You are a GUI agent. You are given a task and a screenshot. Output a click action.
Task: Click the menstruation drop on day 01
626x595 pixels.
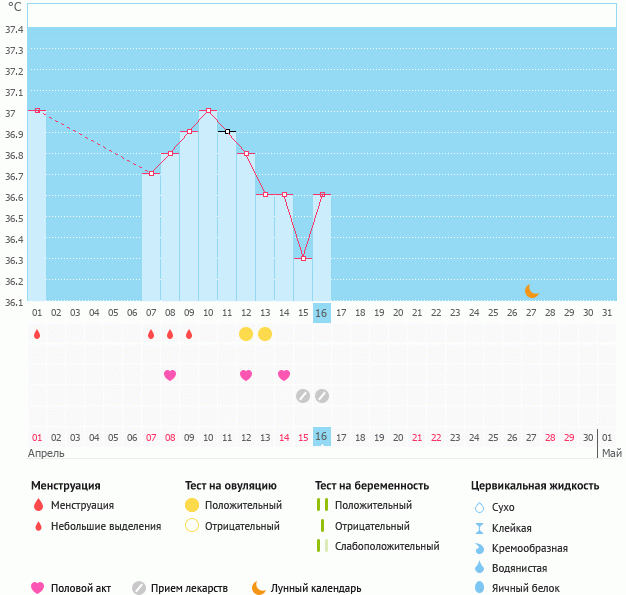[x=37, y=334]
